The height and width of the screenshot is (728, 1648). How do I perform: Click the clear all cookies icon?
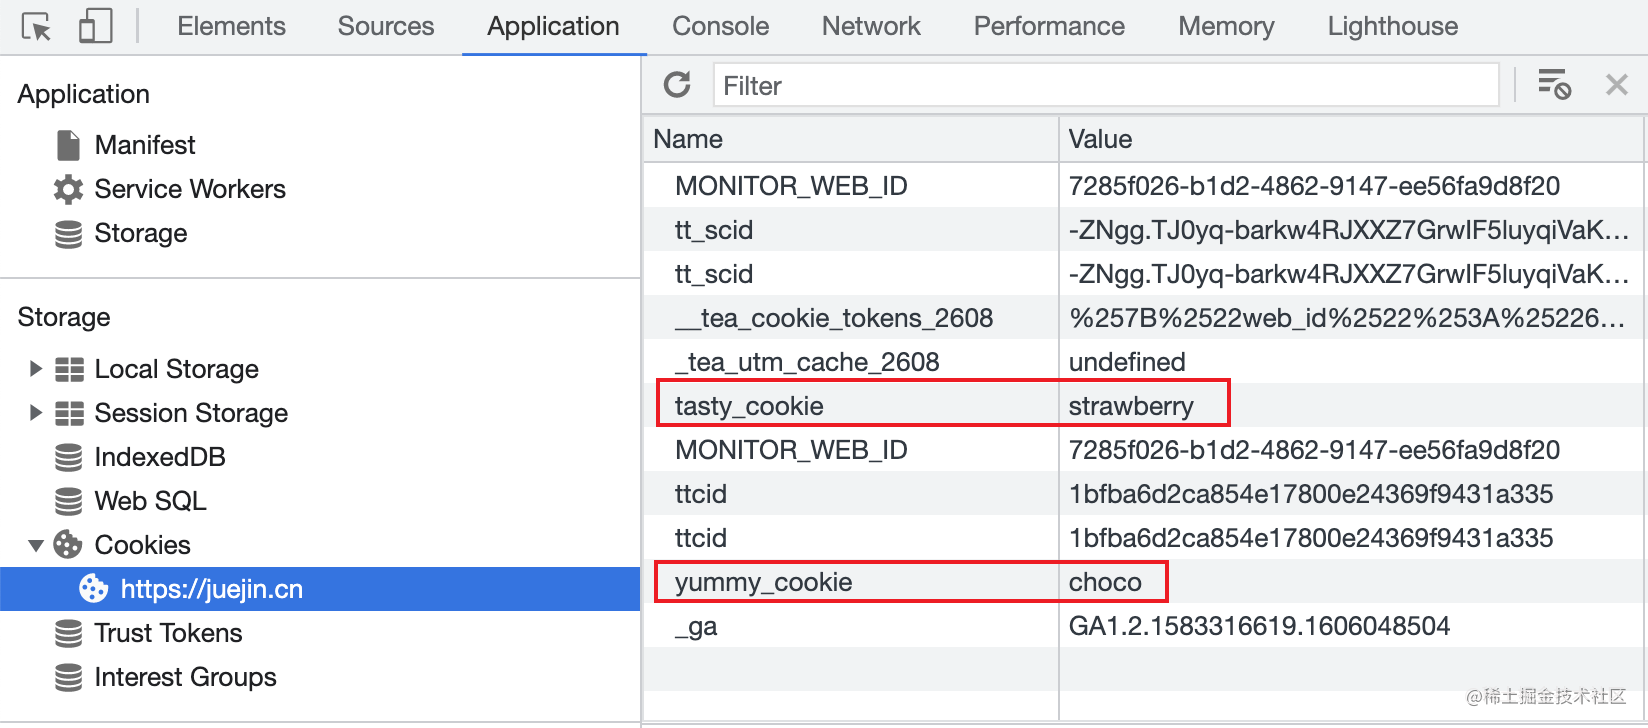click(1554, 85)
